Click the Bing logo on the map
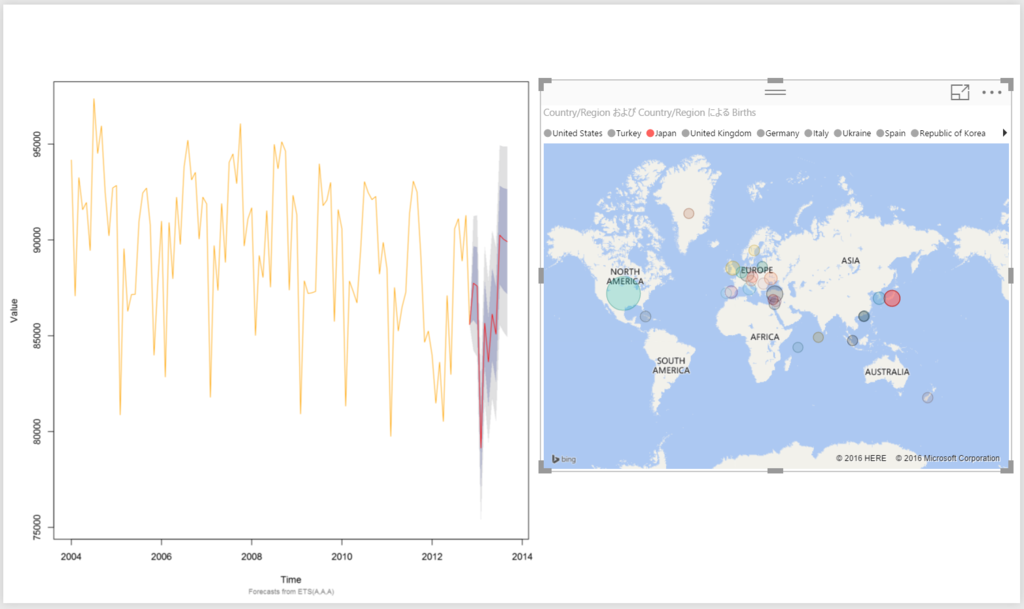Viewport: 1024px width, 609px height. (x=564, y=459)
